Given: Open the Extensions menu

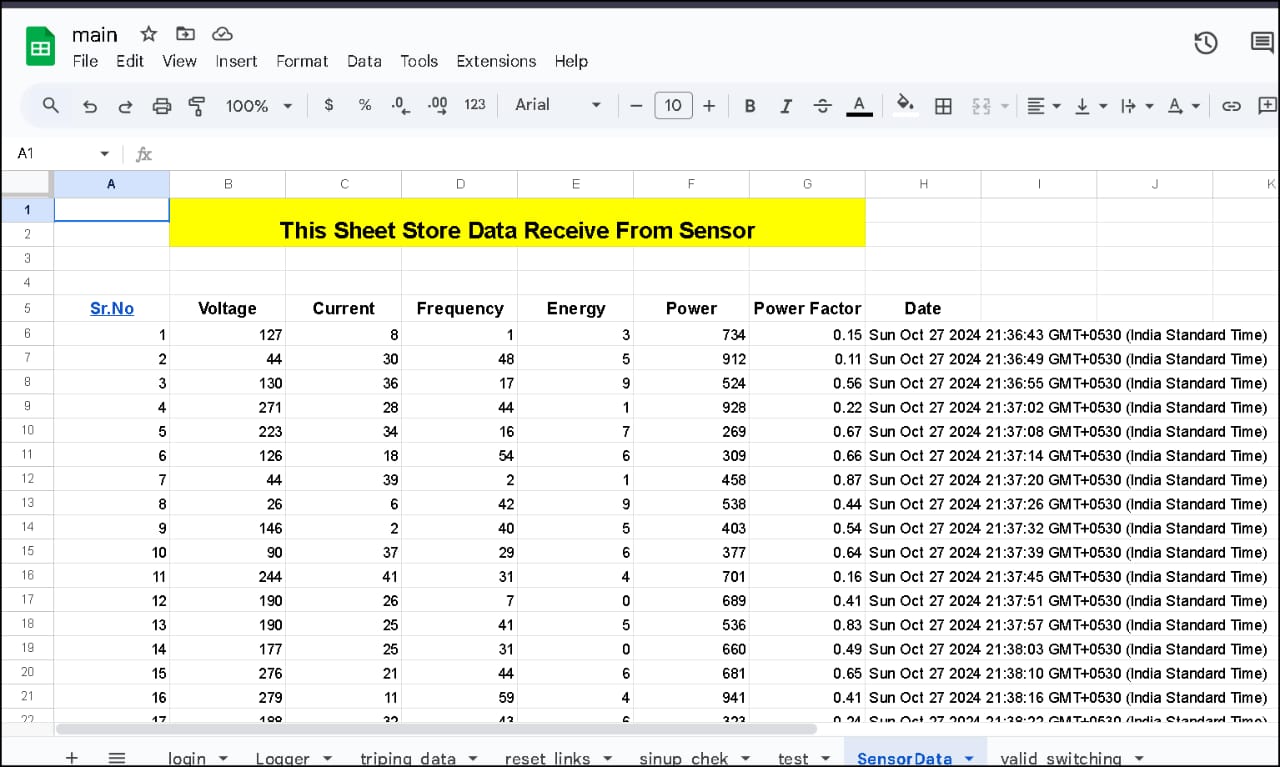Looking at the screenshot, I should click(496, 61).
